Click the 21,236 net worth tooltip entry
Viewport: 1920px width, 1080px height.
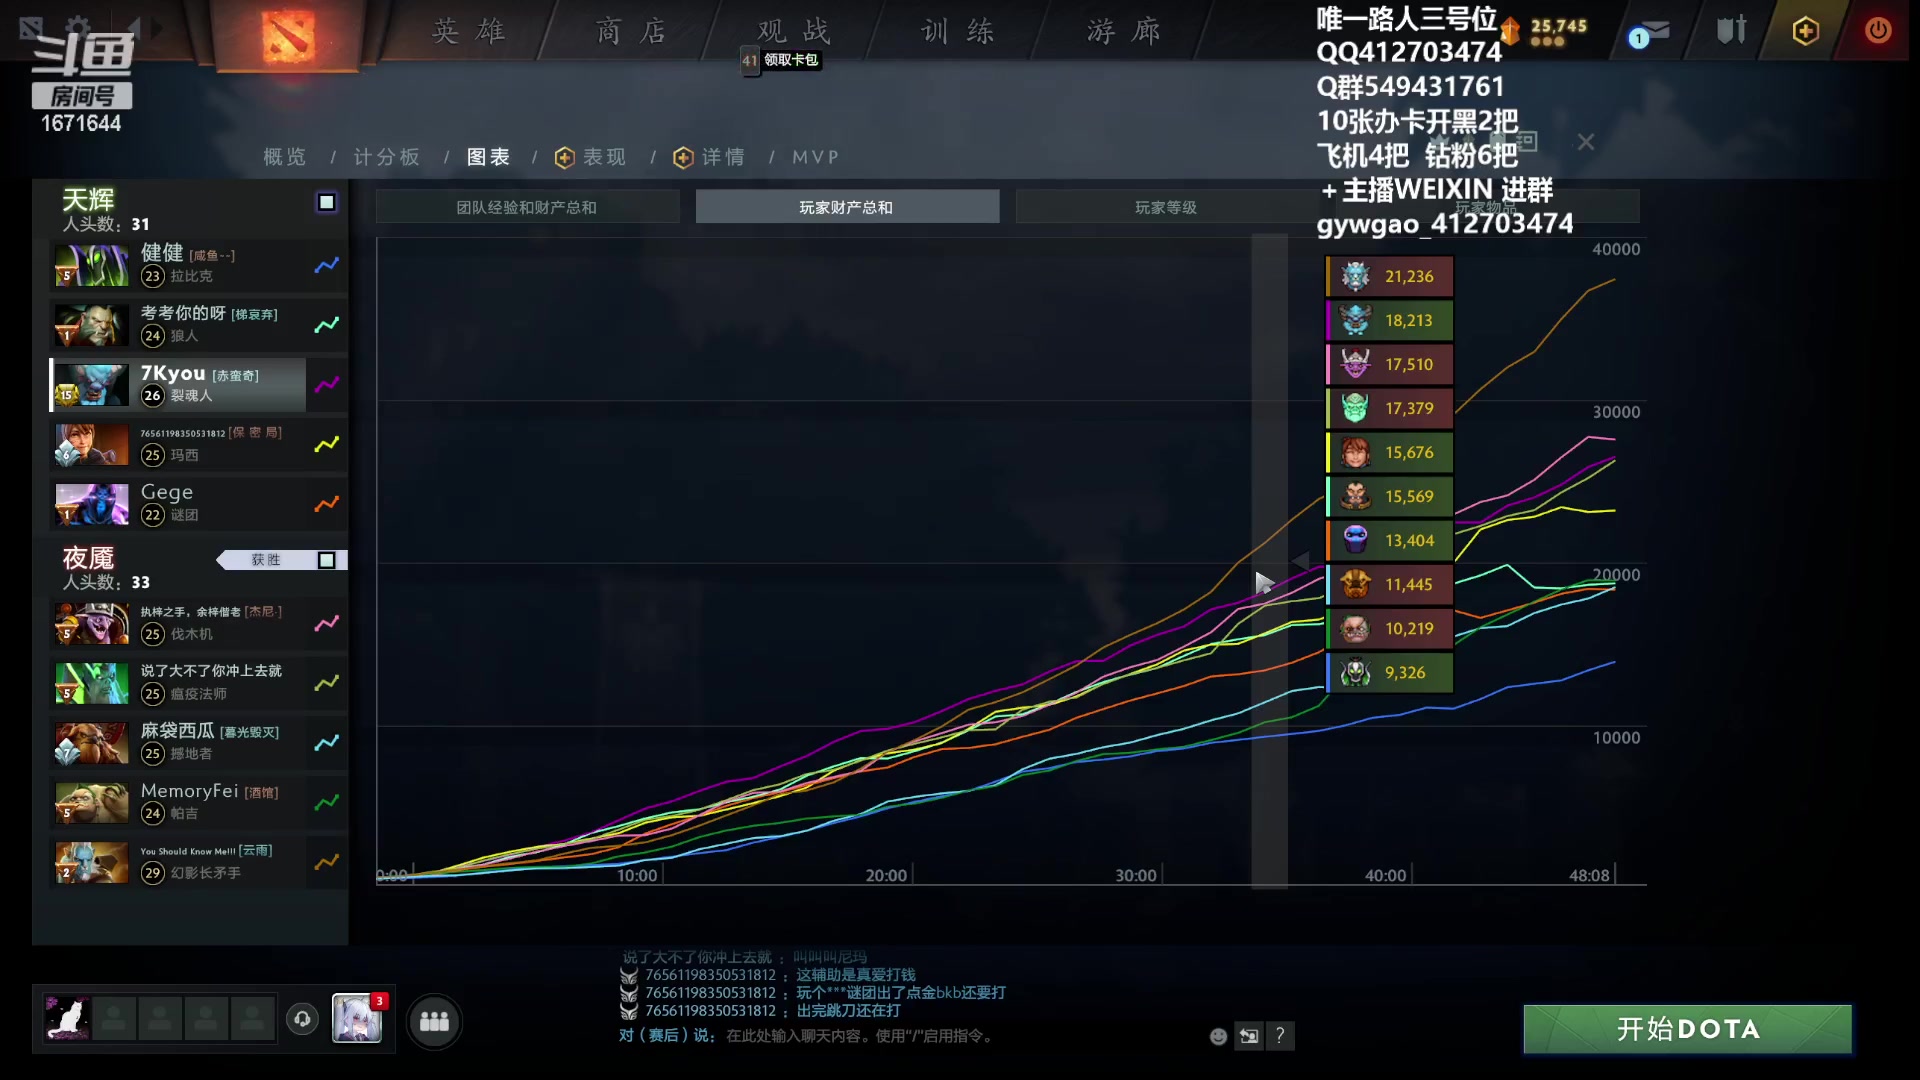[x=1389, y=276]
